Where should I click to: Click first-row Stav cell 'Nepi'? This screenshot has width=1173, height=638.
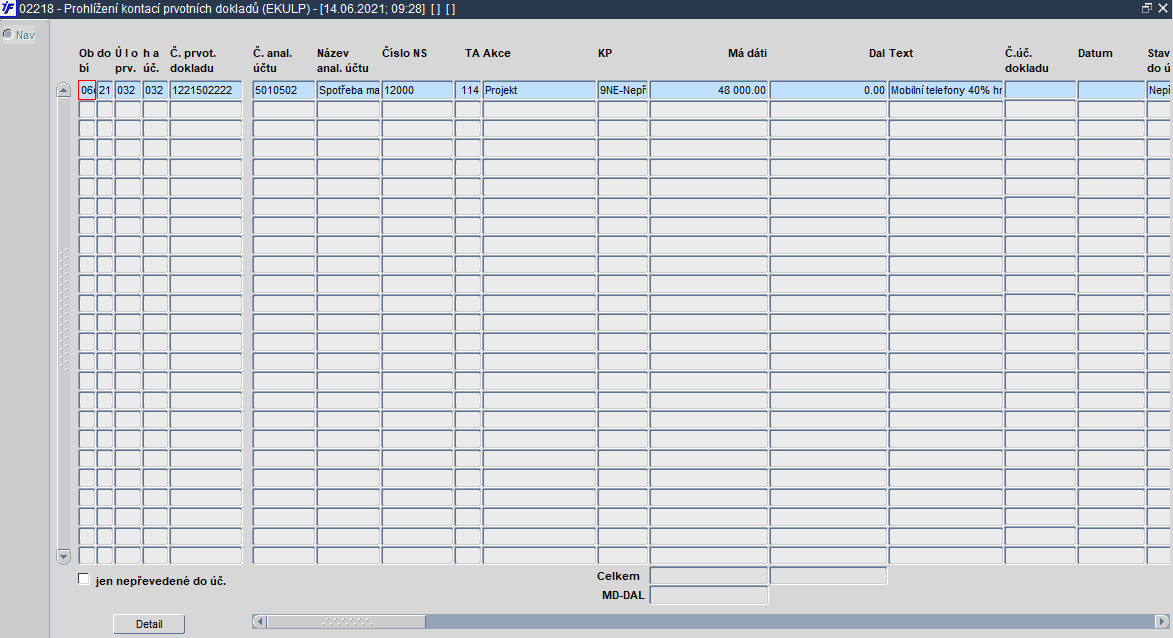pos(1160,90)
